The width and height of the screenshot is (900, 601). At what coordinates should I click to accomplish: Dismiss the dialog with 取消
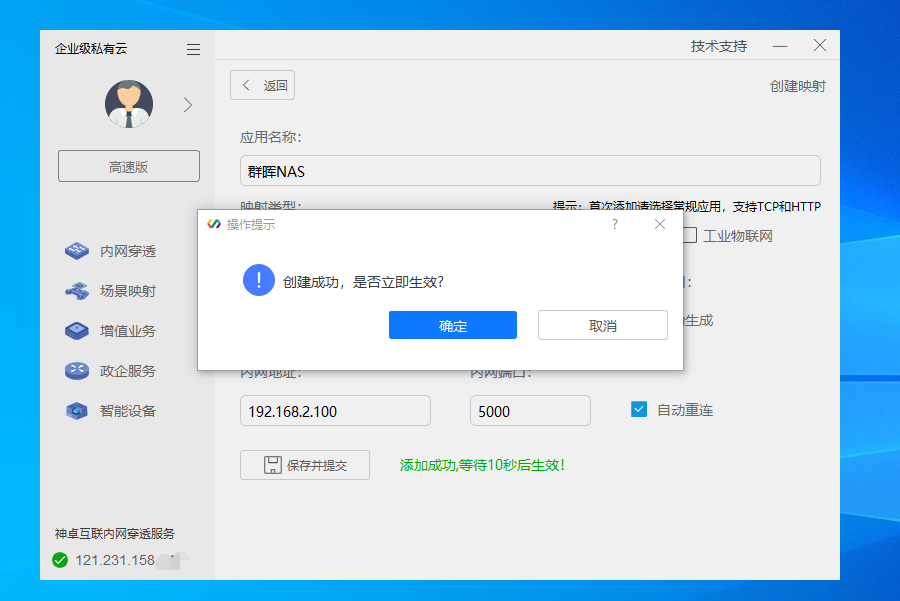(602, 325)
